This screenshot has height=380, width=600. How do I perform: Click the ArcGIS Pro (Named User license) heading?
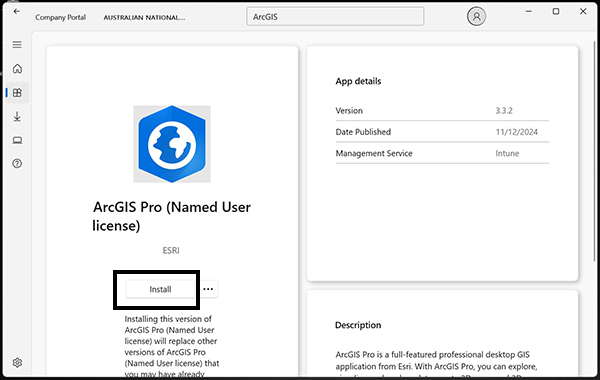click(x=171, y=216)
